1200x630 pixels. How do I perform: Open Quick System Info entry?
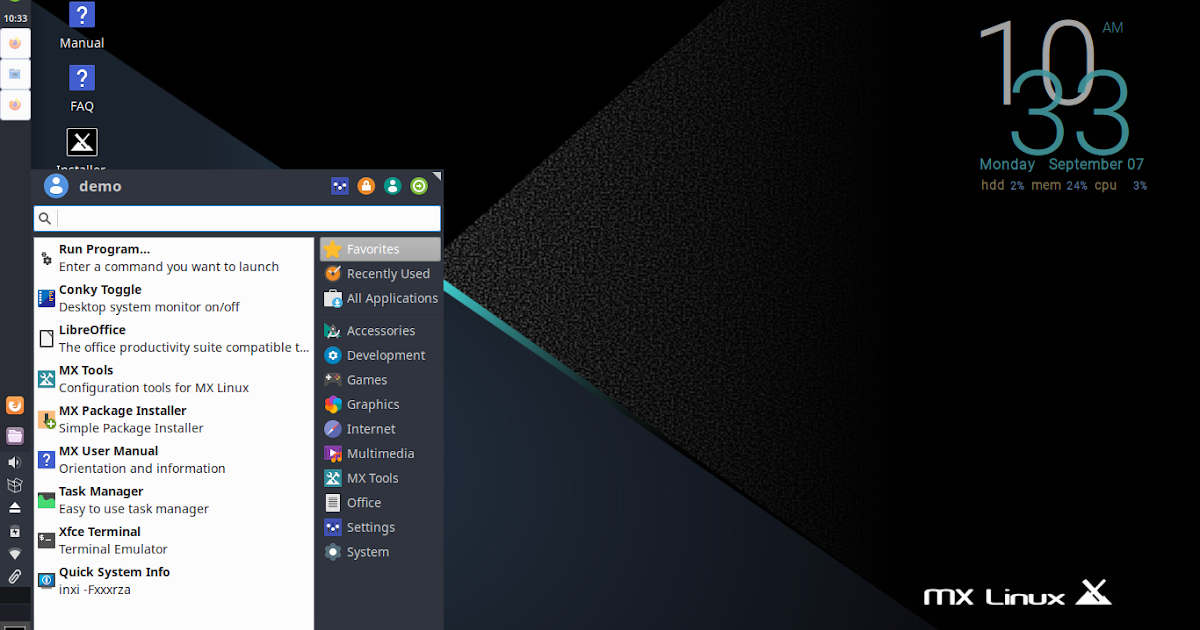pyautogui.click(x=173, y=580)
